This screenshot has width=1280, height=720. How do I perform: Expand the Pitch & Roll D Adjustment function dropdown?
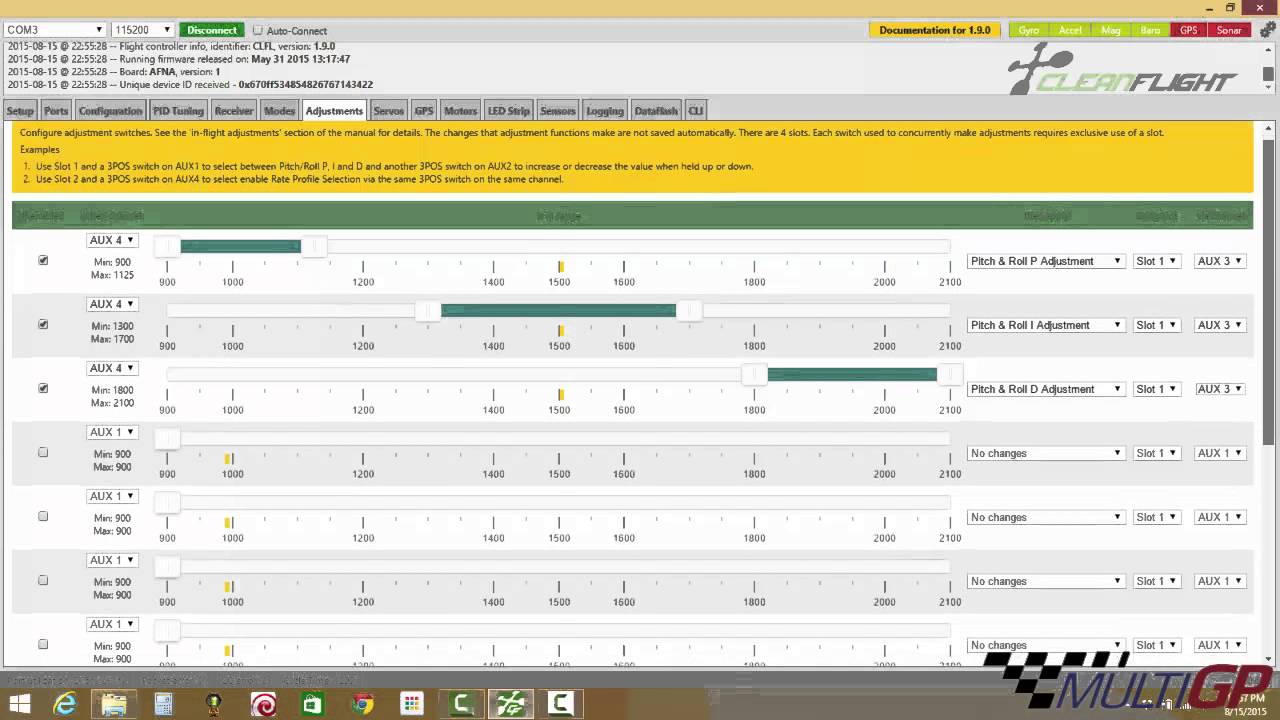(x=1046, y=389)
